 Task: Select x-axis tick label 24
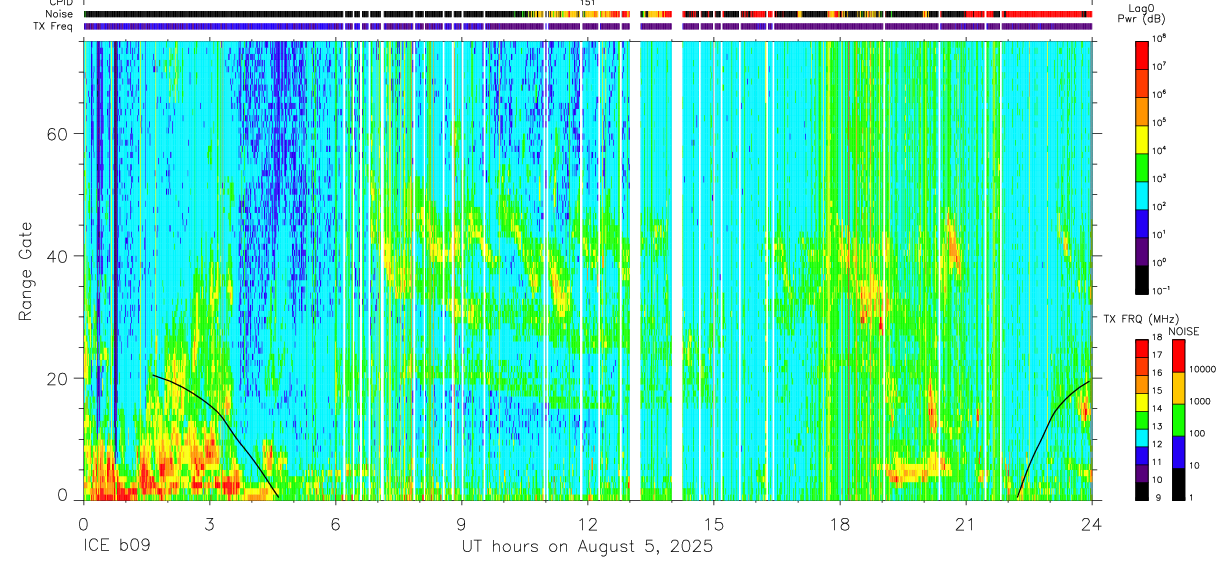point(1091,522)
